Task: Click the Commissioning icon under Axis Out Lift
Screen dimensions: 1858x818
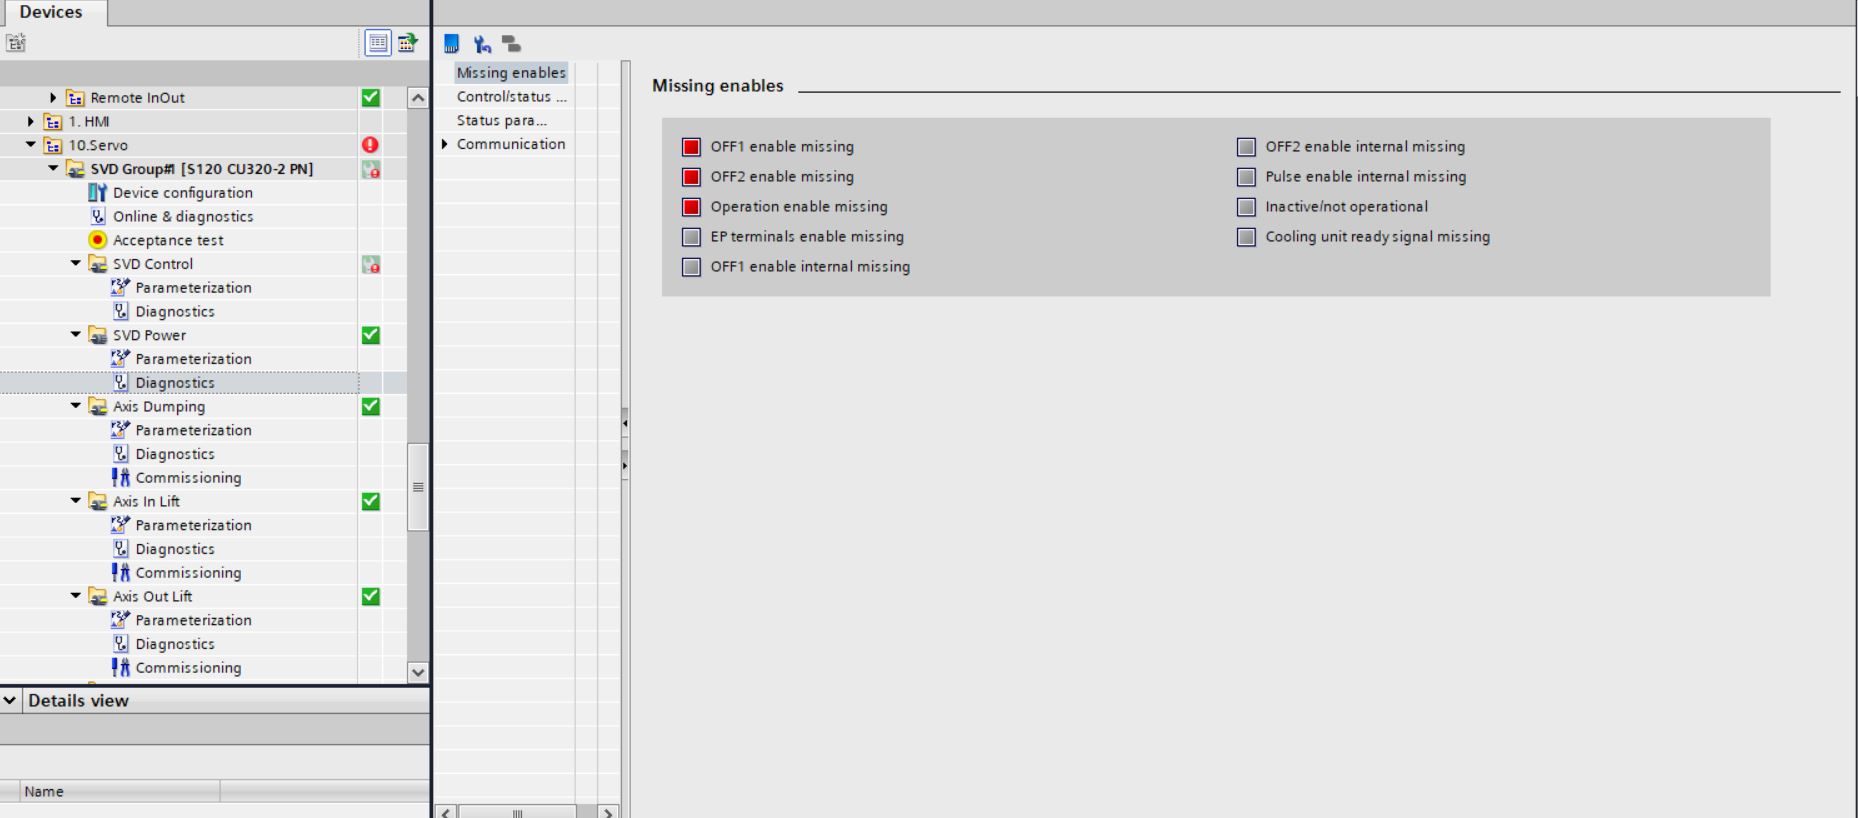Action: point(120,667)
